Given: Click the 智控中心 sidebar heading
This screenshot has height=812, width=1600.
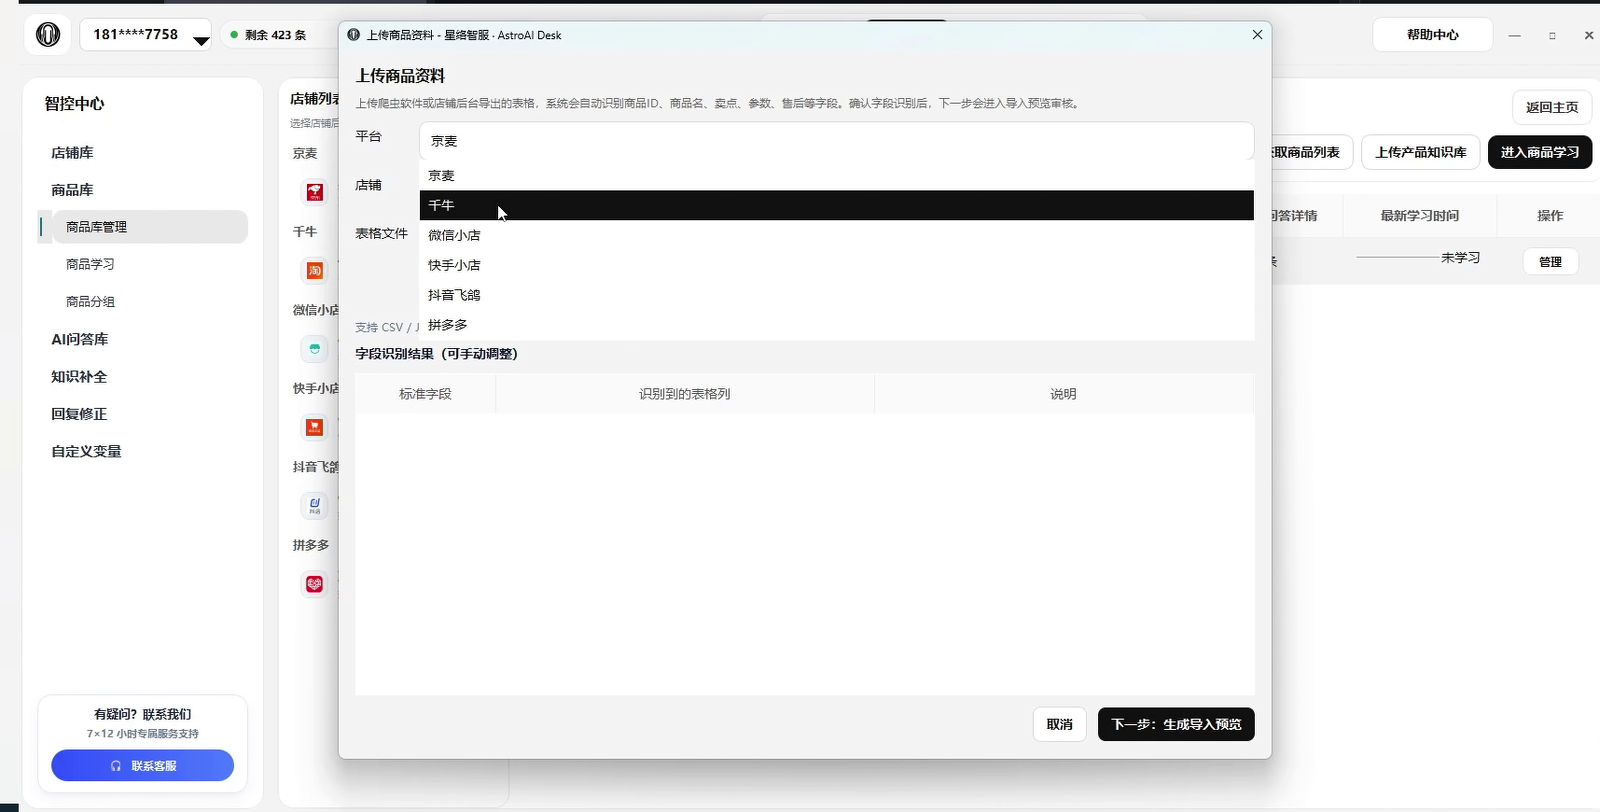Looking at the screenshot, I should pyautogui.click(x=74, y=104).
